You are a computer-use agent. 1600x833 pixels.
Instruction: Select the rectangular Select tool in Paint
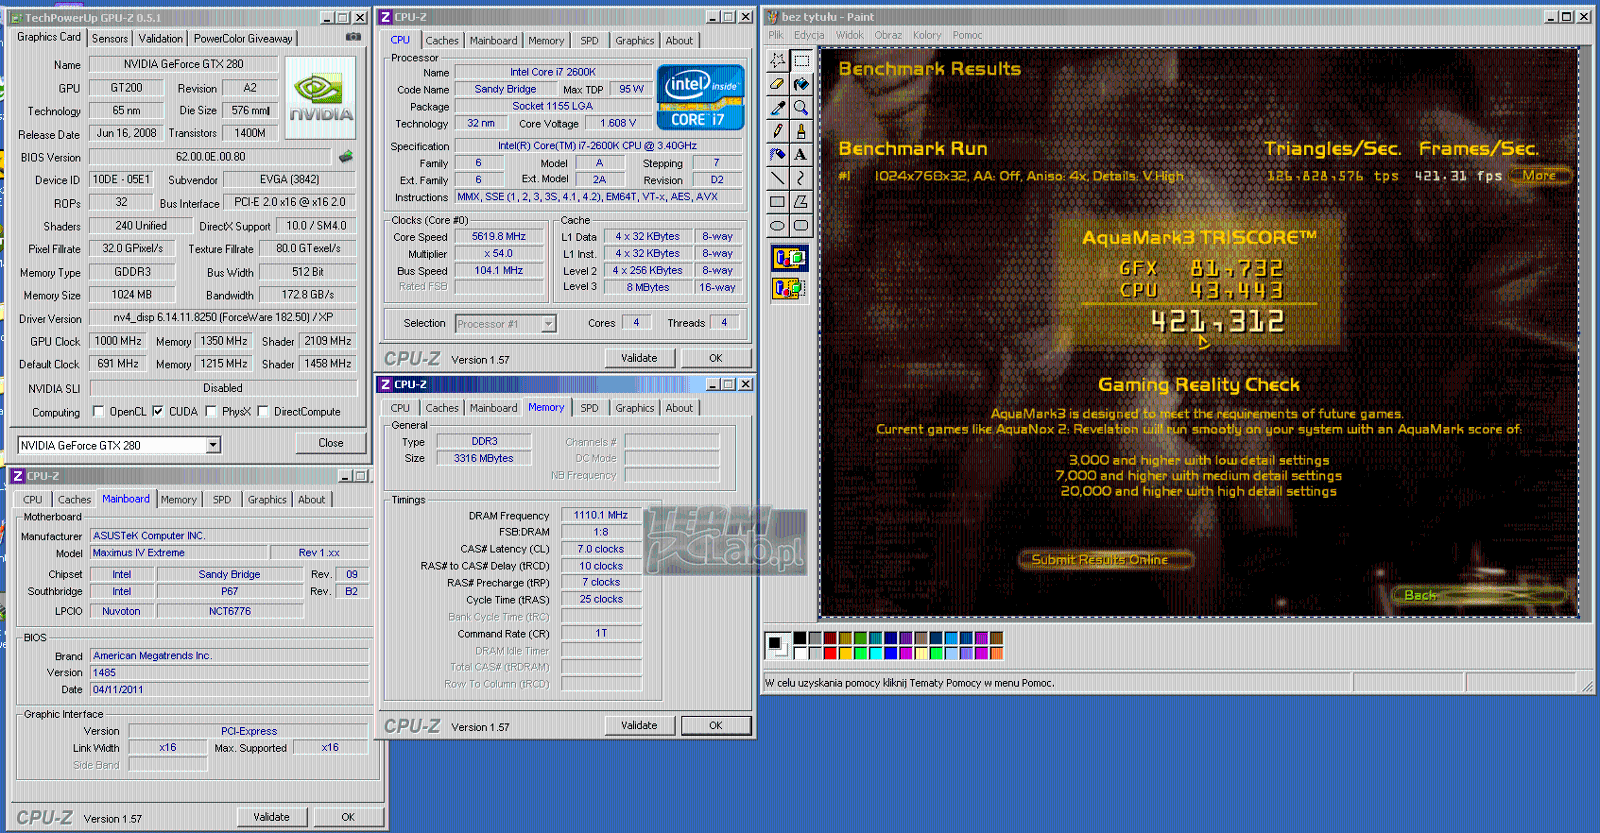point(801,60)
